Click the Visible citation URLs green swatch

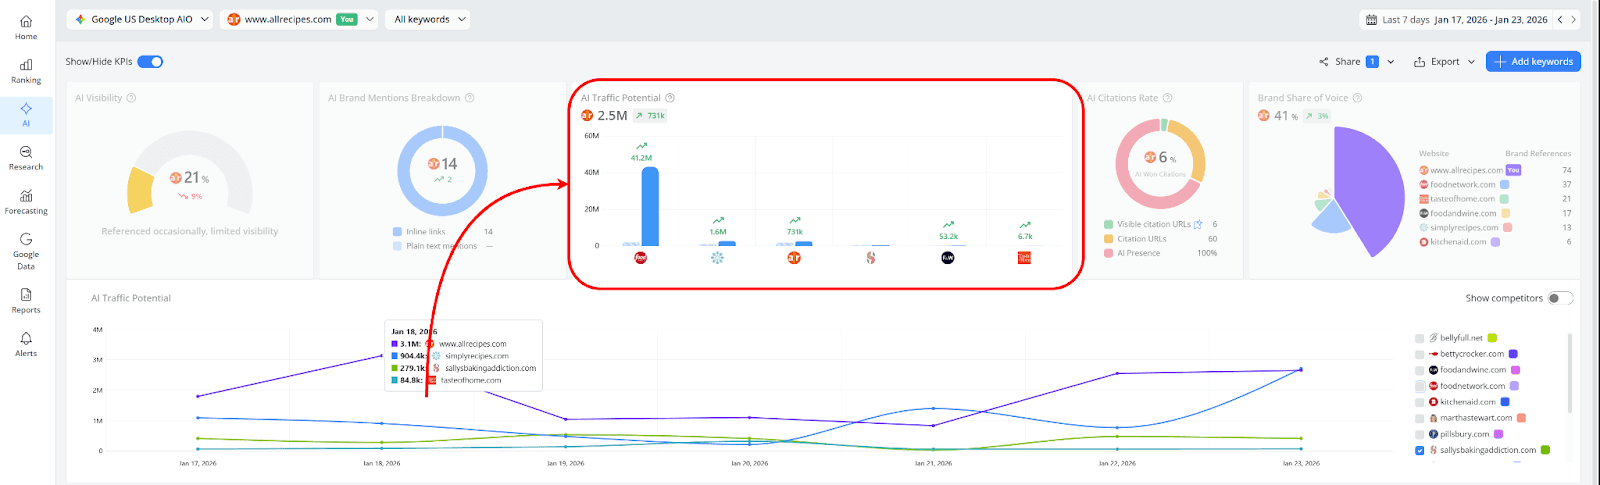click(x=1108, y=224)
